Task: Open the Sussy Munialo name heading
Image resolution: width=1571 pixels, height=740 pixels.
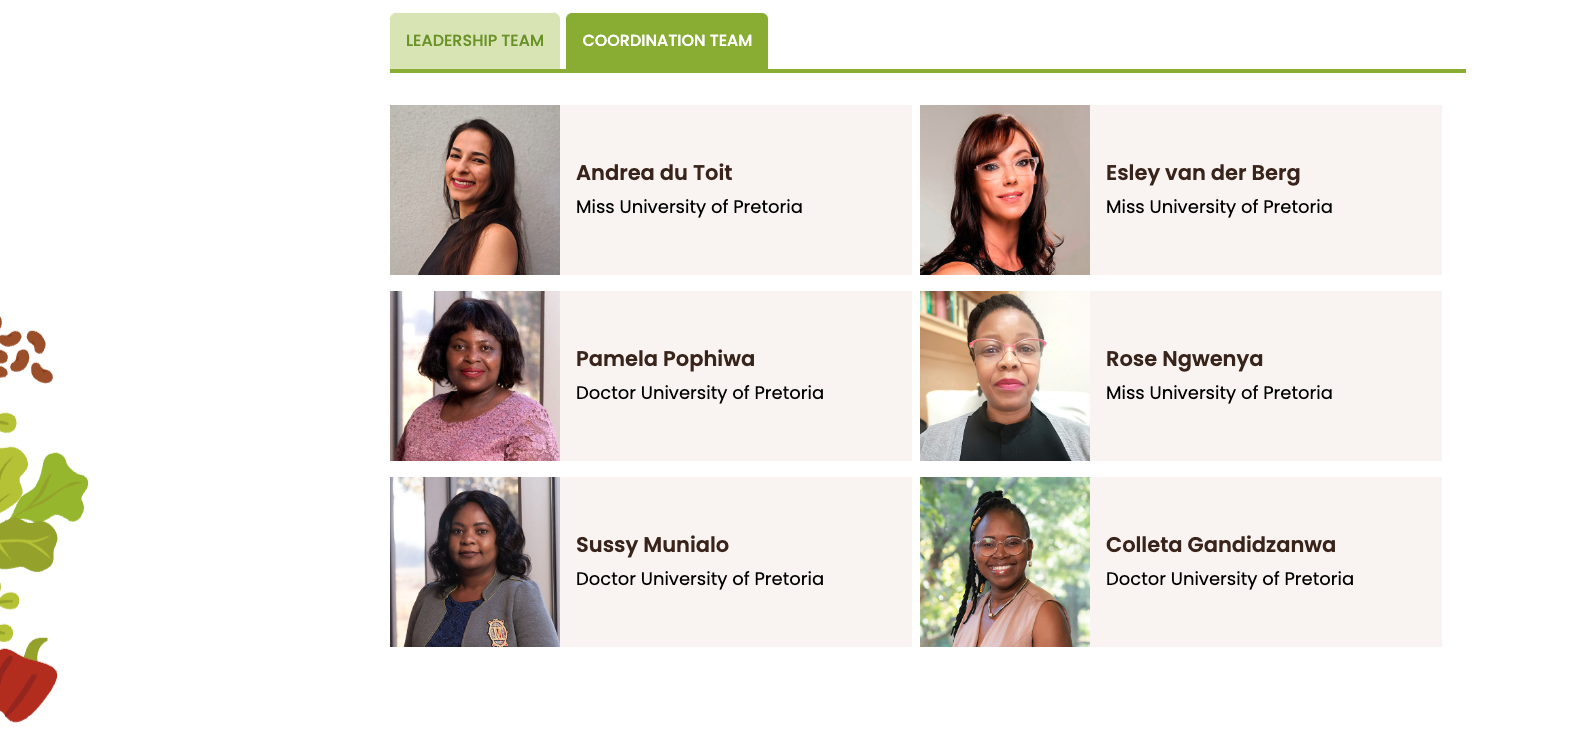Action: pos(652,545)
